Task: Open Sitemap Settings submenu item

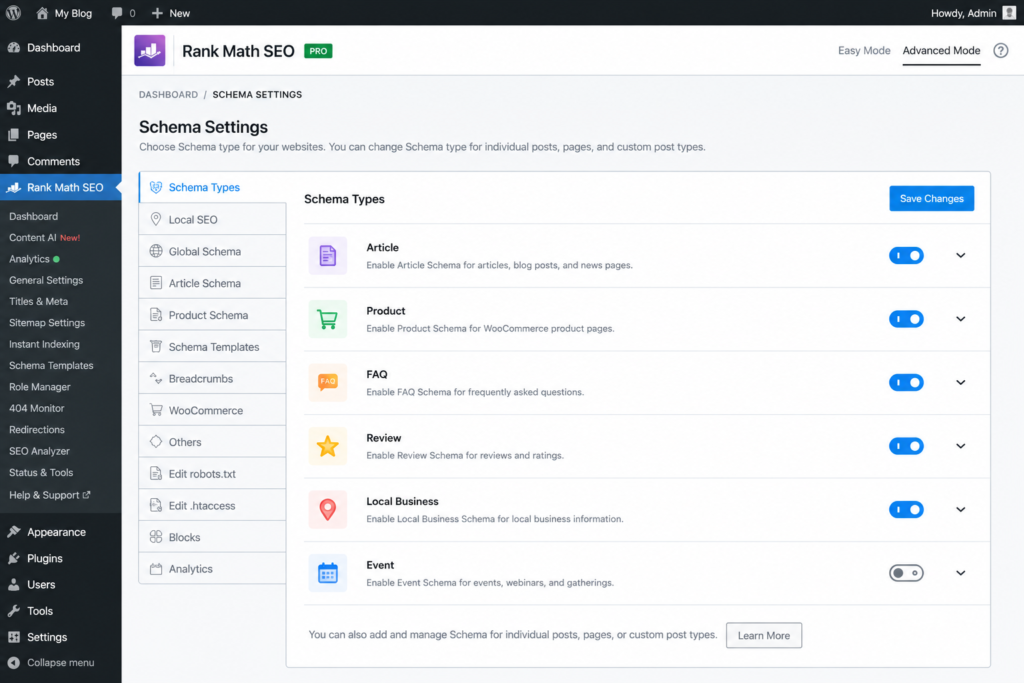Action: pos(47,323)
